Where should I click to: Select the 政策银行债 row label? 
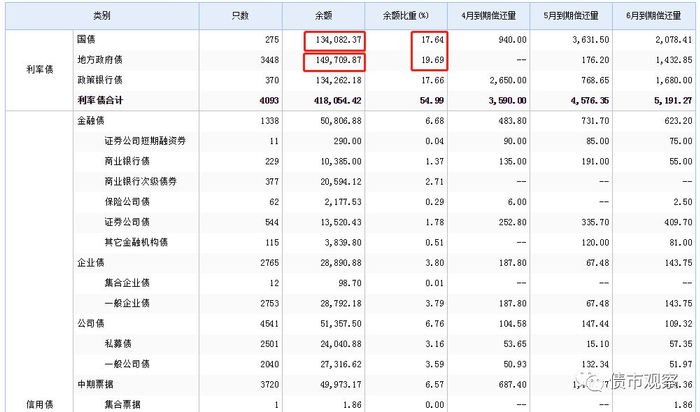point(100,80)
